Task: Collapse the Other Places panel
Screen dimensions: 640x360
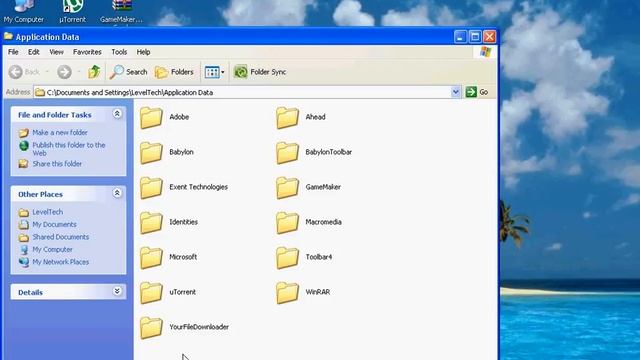Action: click(x=117, y=193)
